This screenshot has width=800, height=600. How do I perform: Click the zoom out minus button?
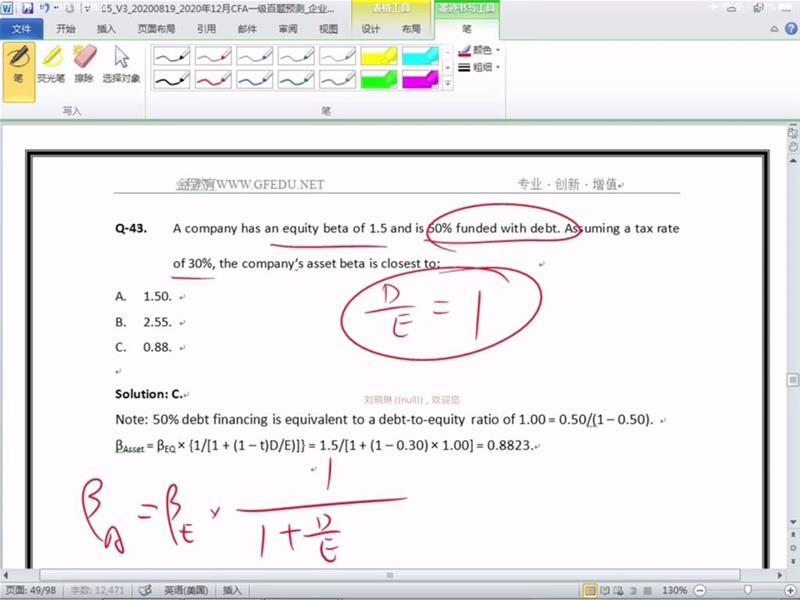700,590
